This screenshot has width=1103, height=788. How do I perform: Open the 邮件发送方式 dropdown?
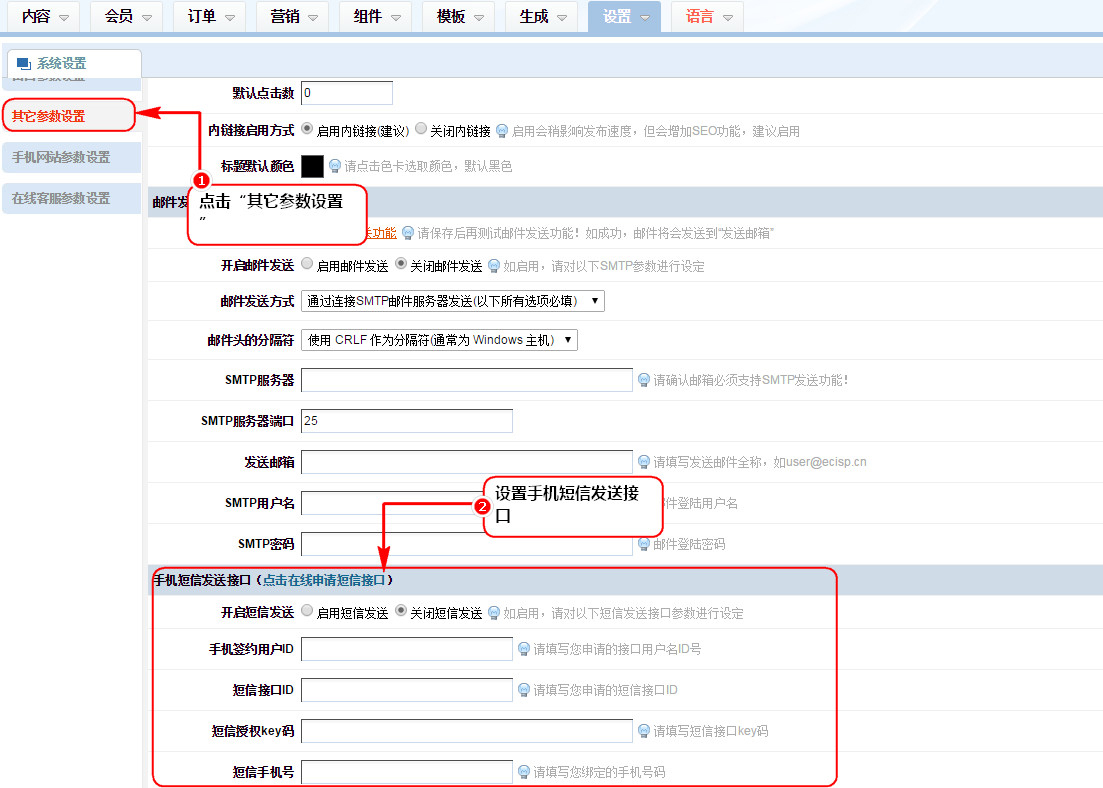452,301
